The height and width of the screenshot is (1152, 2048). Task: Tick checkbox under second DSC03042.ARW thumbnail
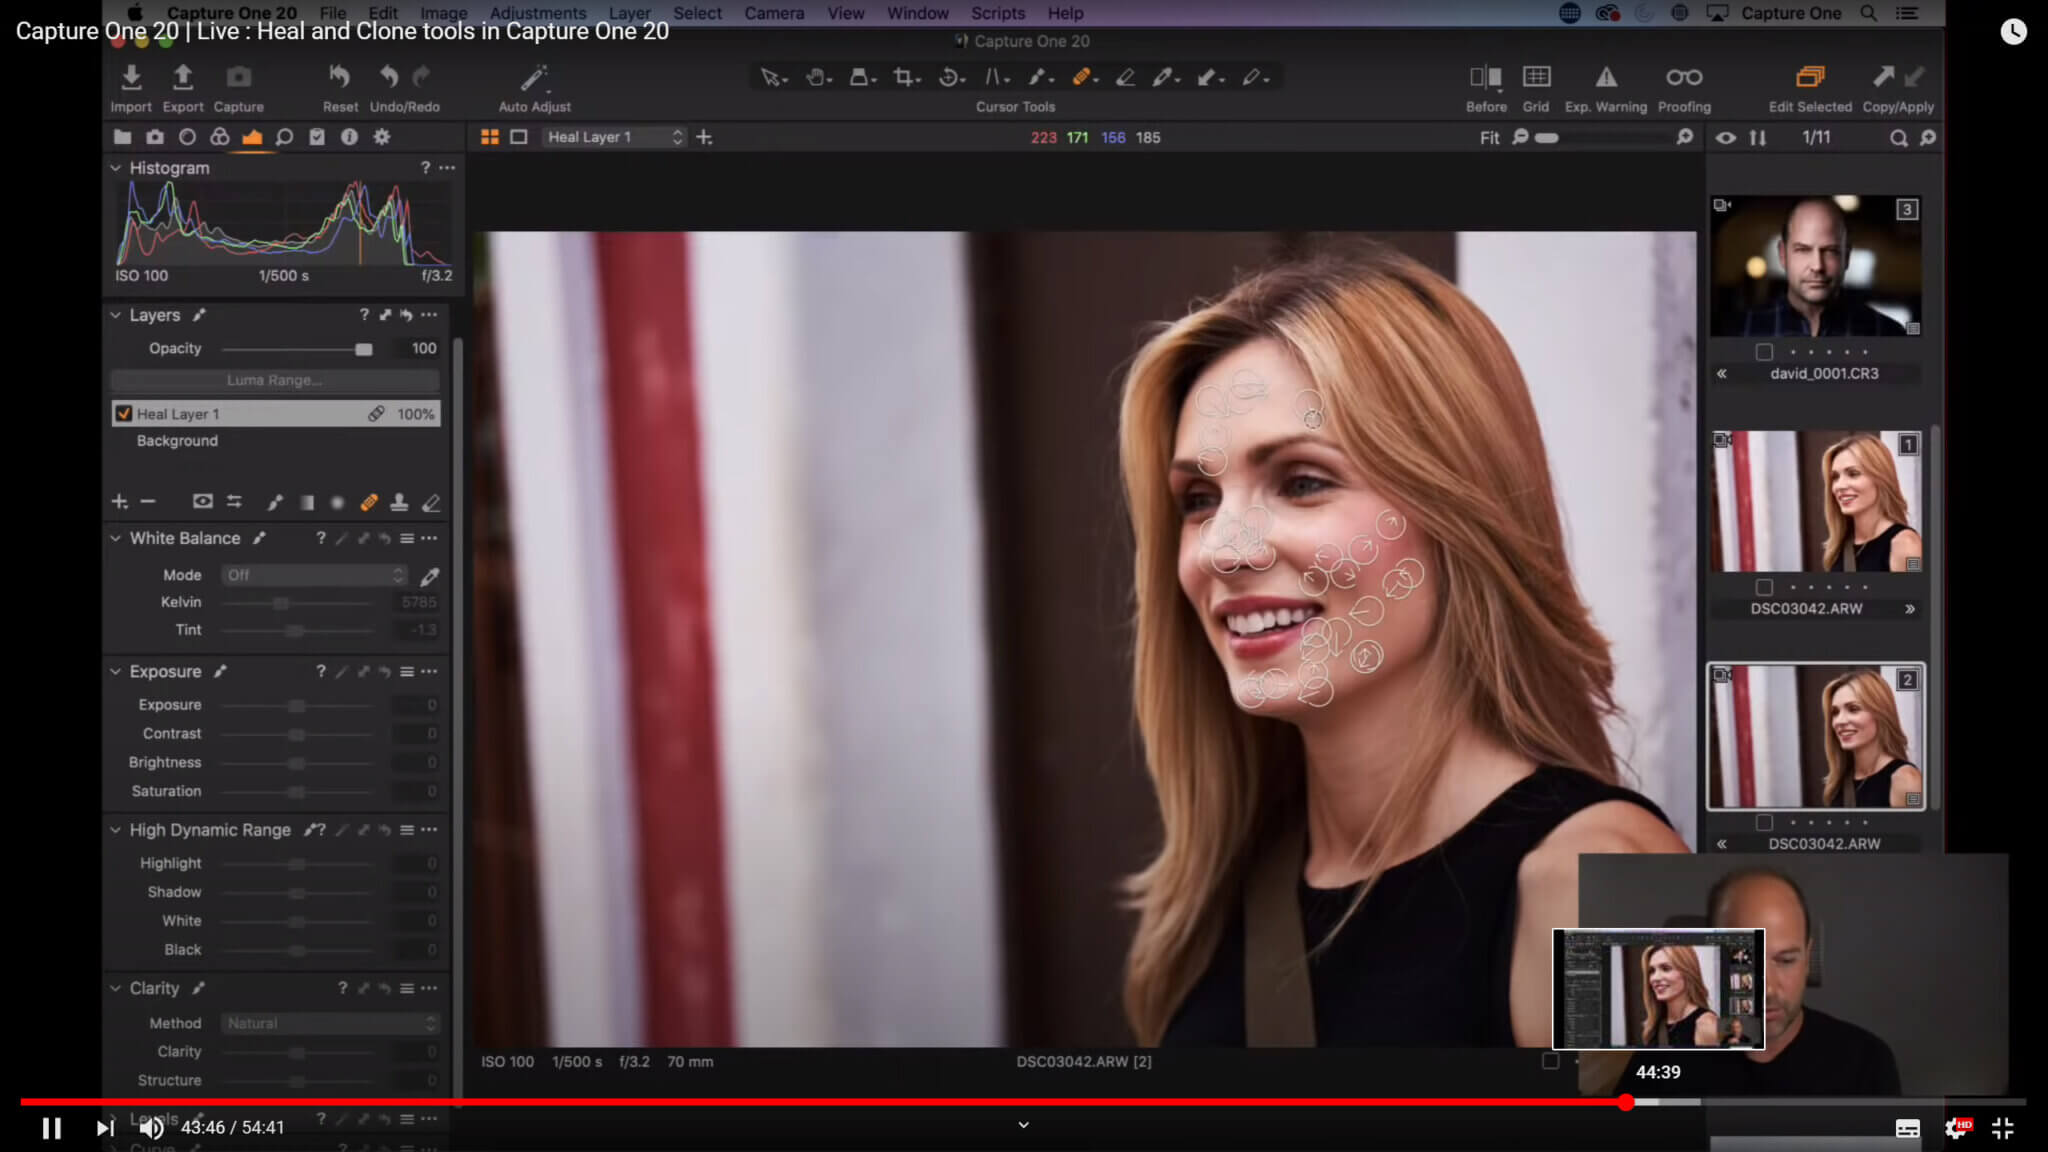tap(1764, 822)
